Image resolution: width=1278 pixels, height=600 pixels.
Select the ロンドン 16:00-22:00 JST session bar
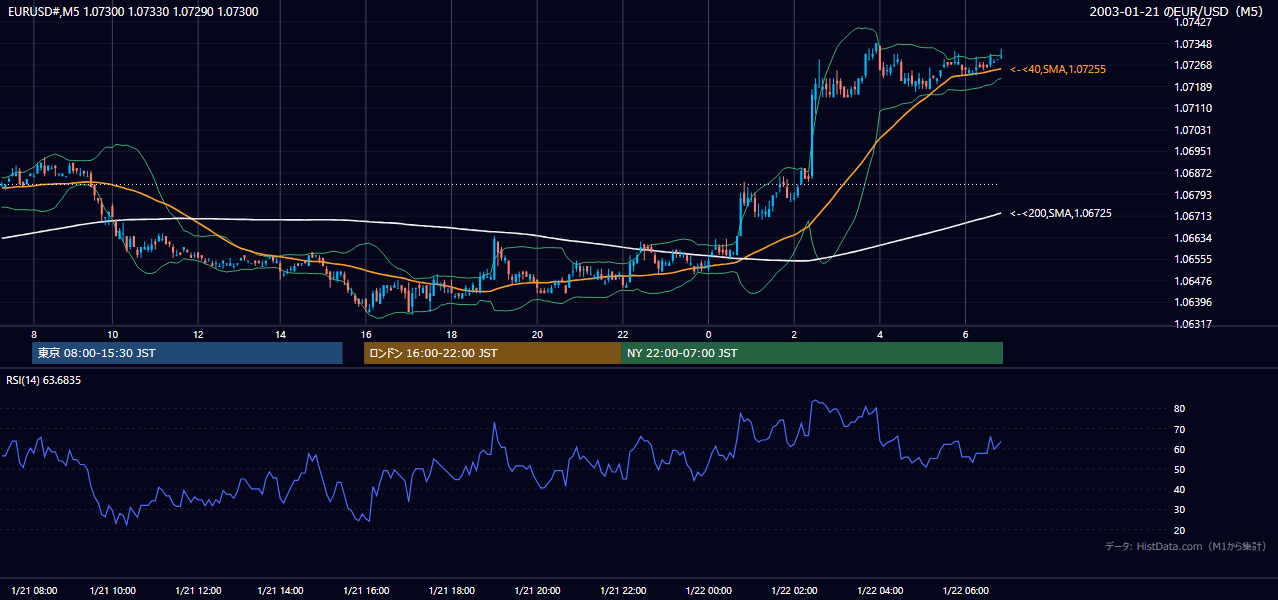[x=492, y=353]
